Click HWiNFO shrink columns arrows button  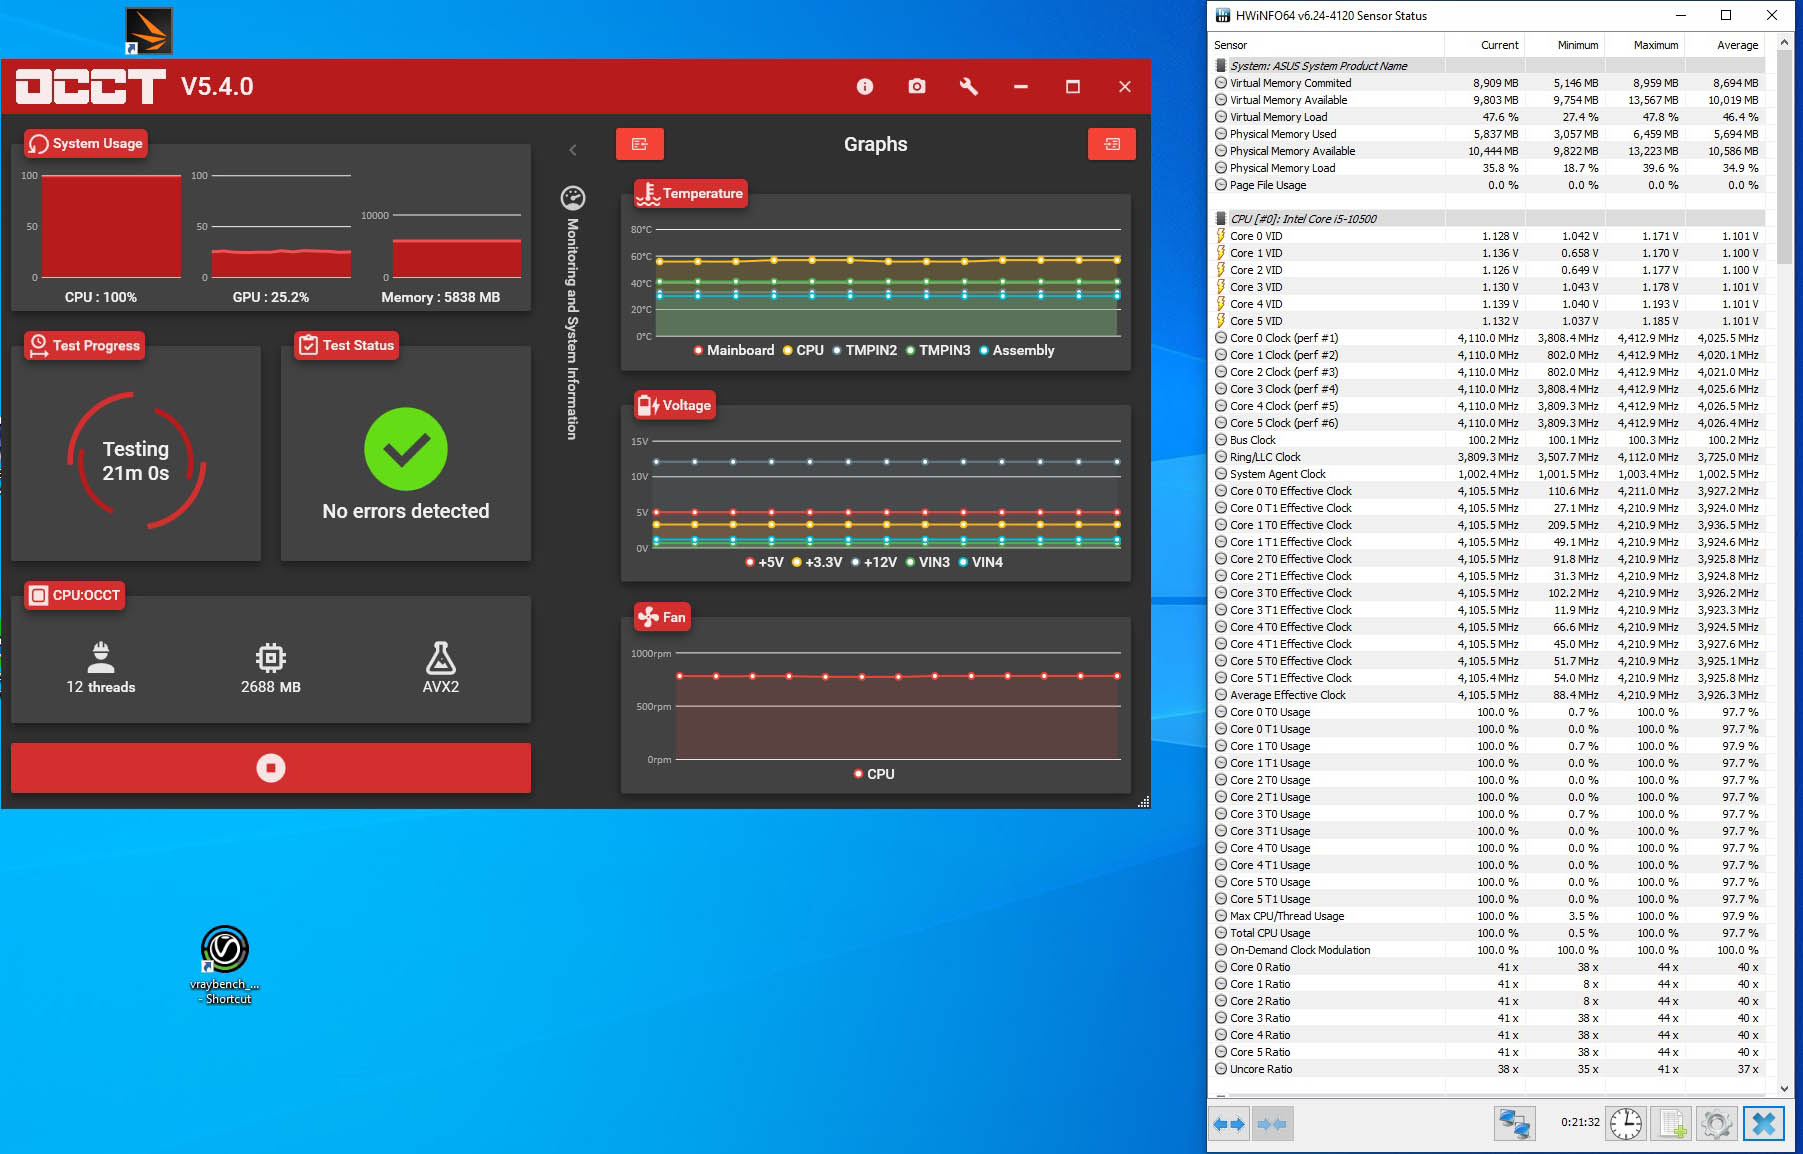[x=1272, y=1124]
